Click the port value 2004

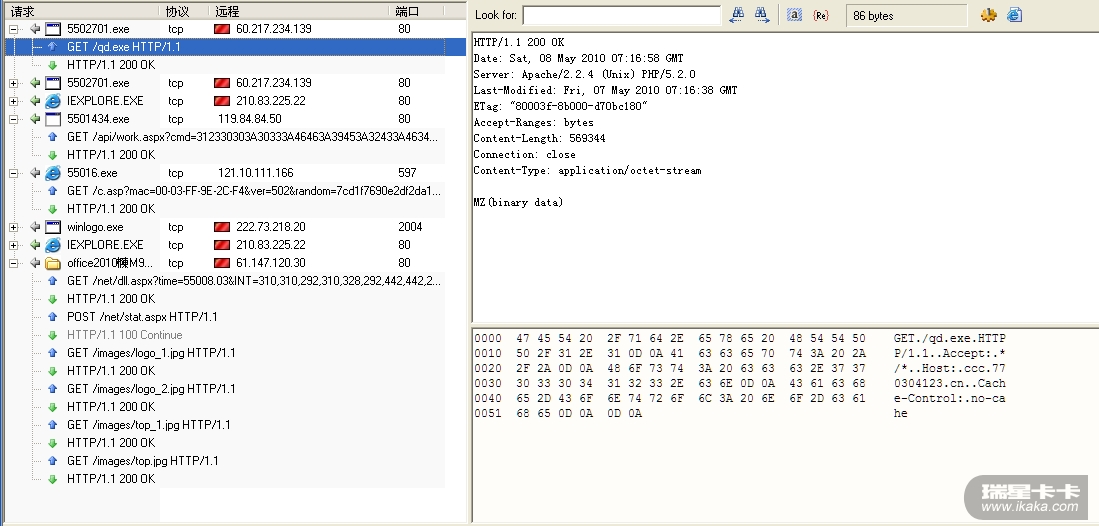click(x=410, y=227)
